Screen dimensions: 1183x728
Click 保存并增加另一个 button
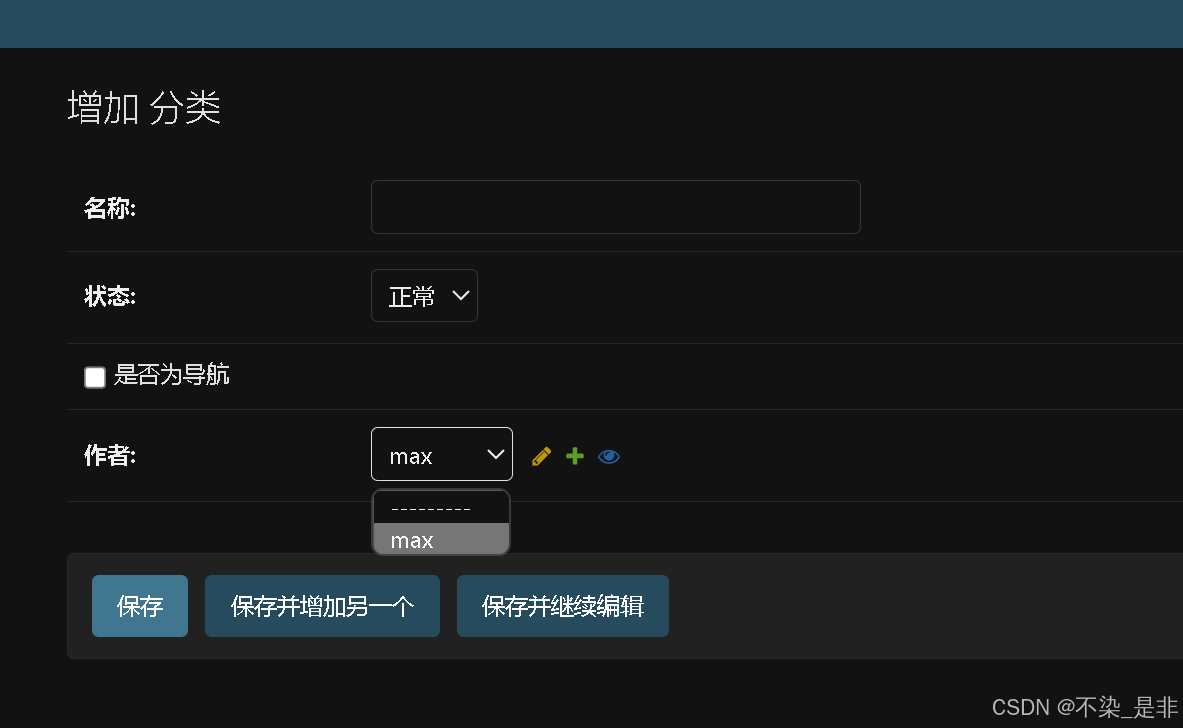(x=322, y=606)
